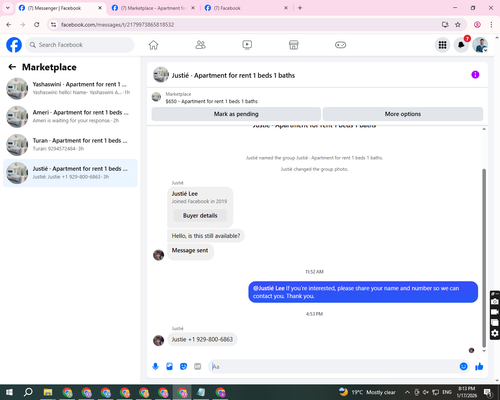Click the gear icon on side overlay

495,333
